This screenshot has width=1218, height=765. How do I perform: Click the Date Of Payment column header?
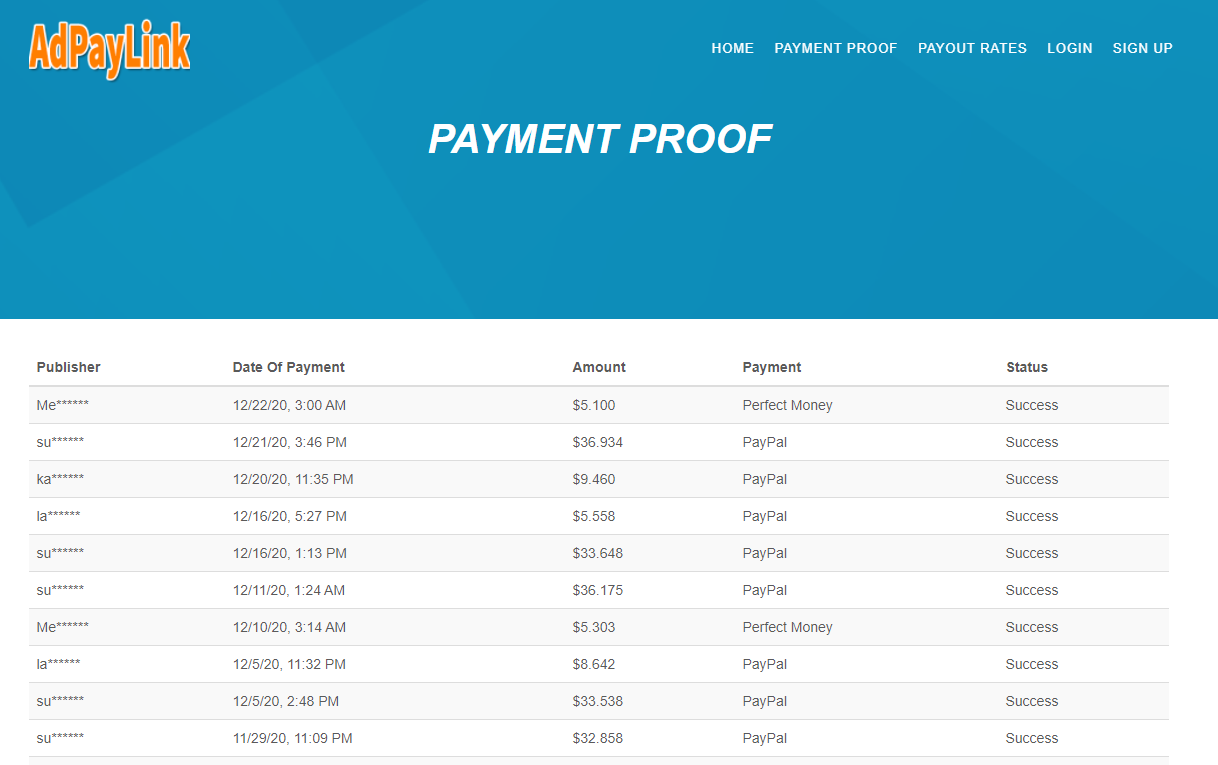[288, 367]
